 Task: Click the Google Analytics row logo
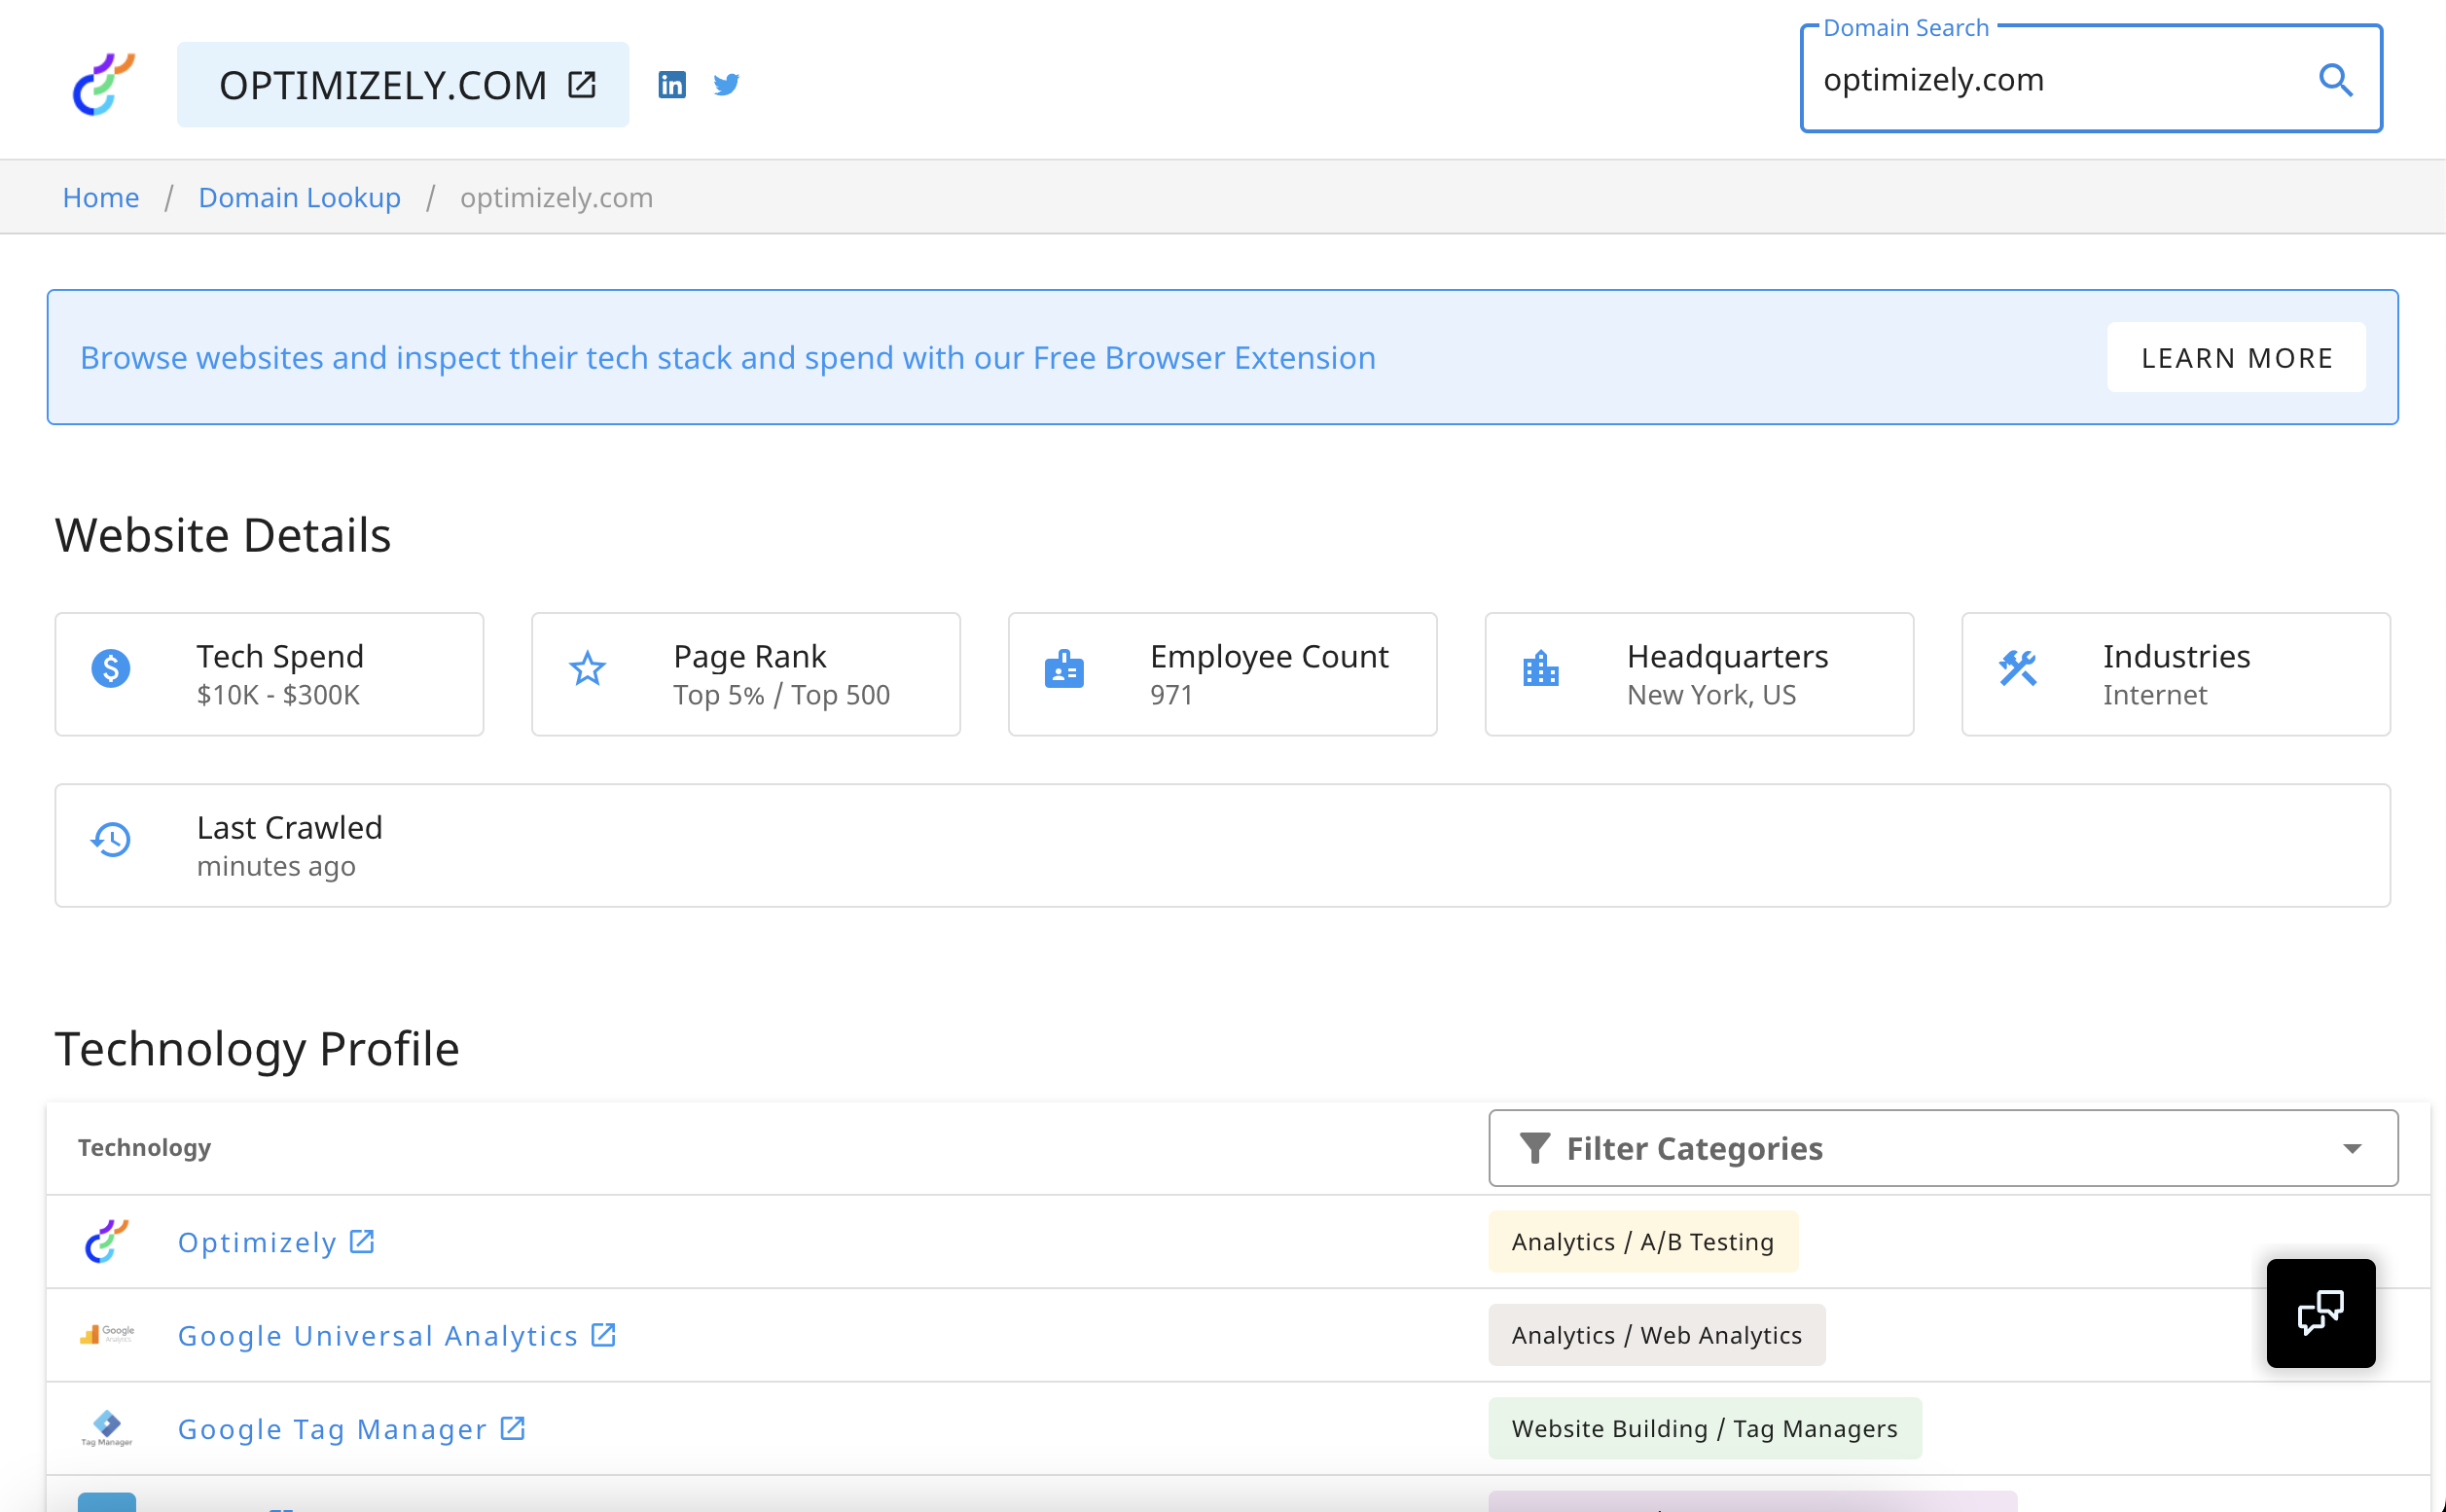point(107,1334)
